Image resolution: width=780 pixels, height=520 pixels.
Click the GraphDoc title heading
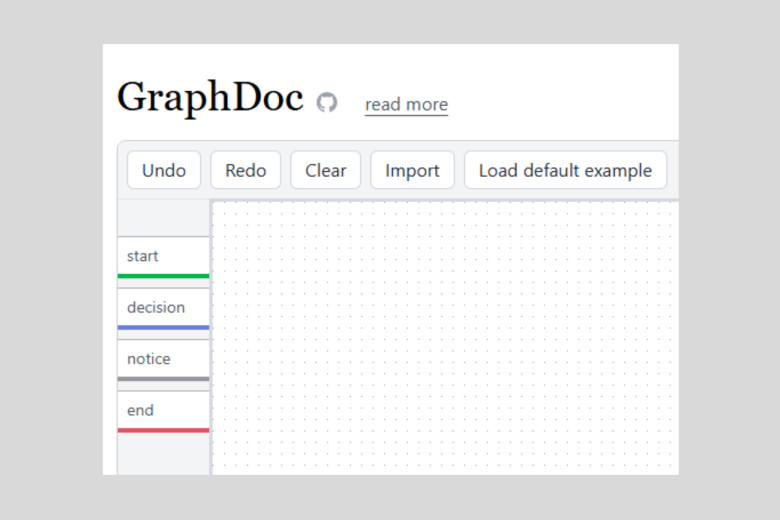(210, 98)
